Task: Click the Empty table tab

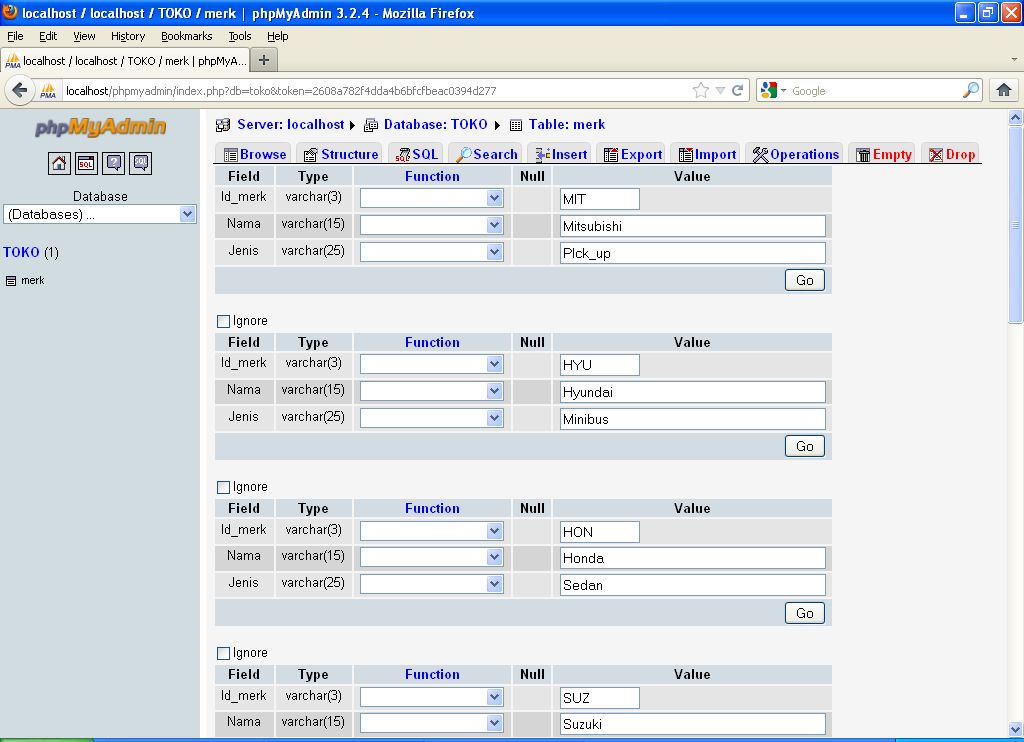Action: [x=884, y=154]
